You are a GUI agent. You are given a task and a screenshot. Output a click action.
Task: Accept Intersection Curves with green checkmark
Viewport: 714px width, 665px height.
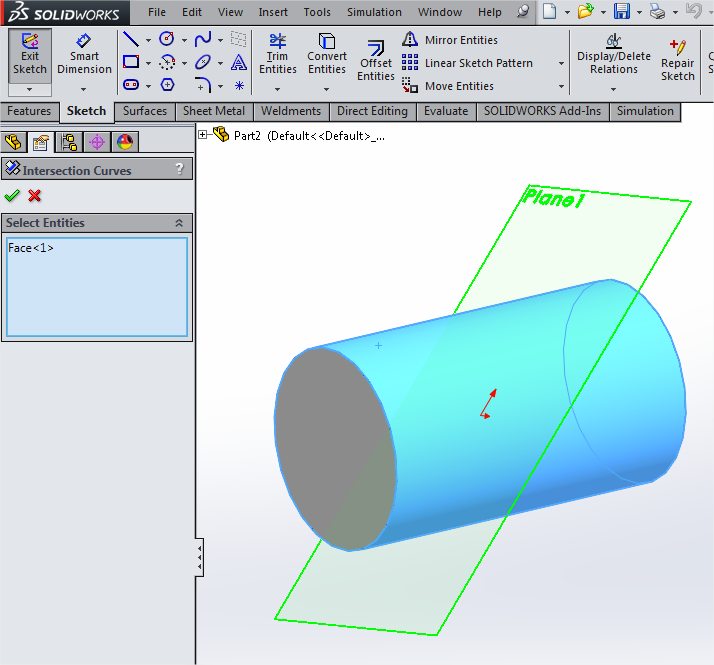point(12,196)
